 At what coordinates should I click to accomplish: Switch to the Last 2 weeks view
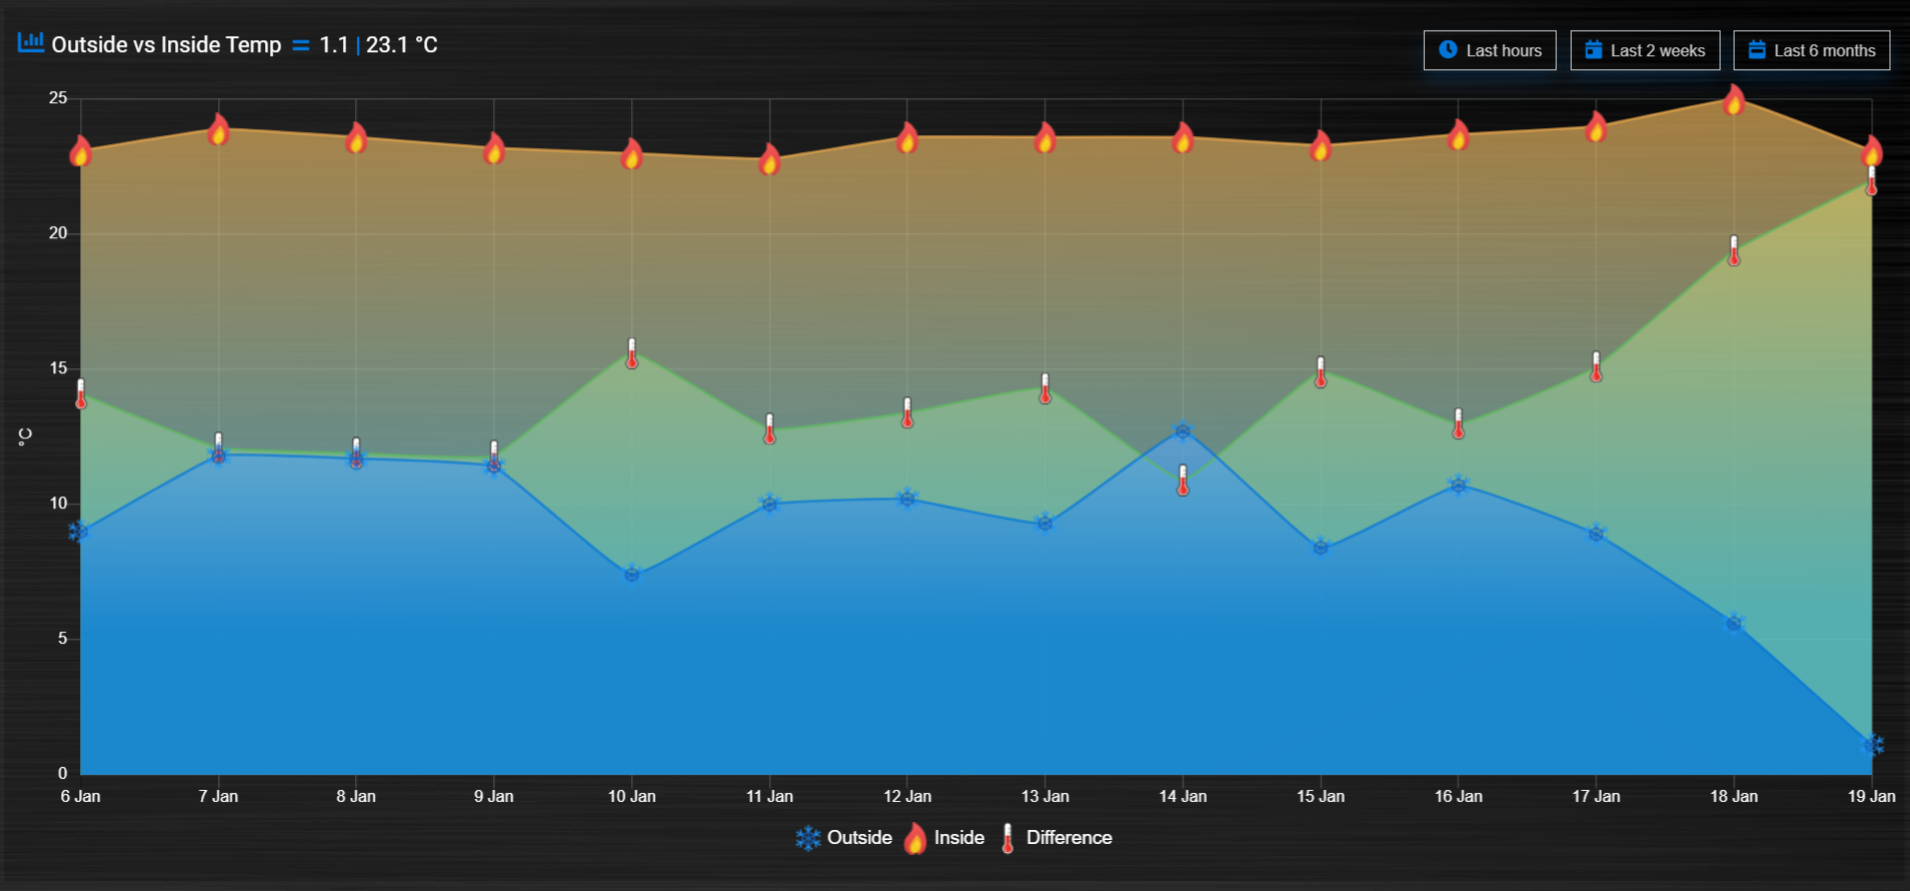(1645, 50)
